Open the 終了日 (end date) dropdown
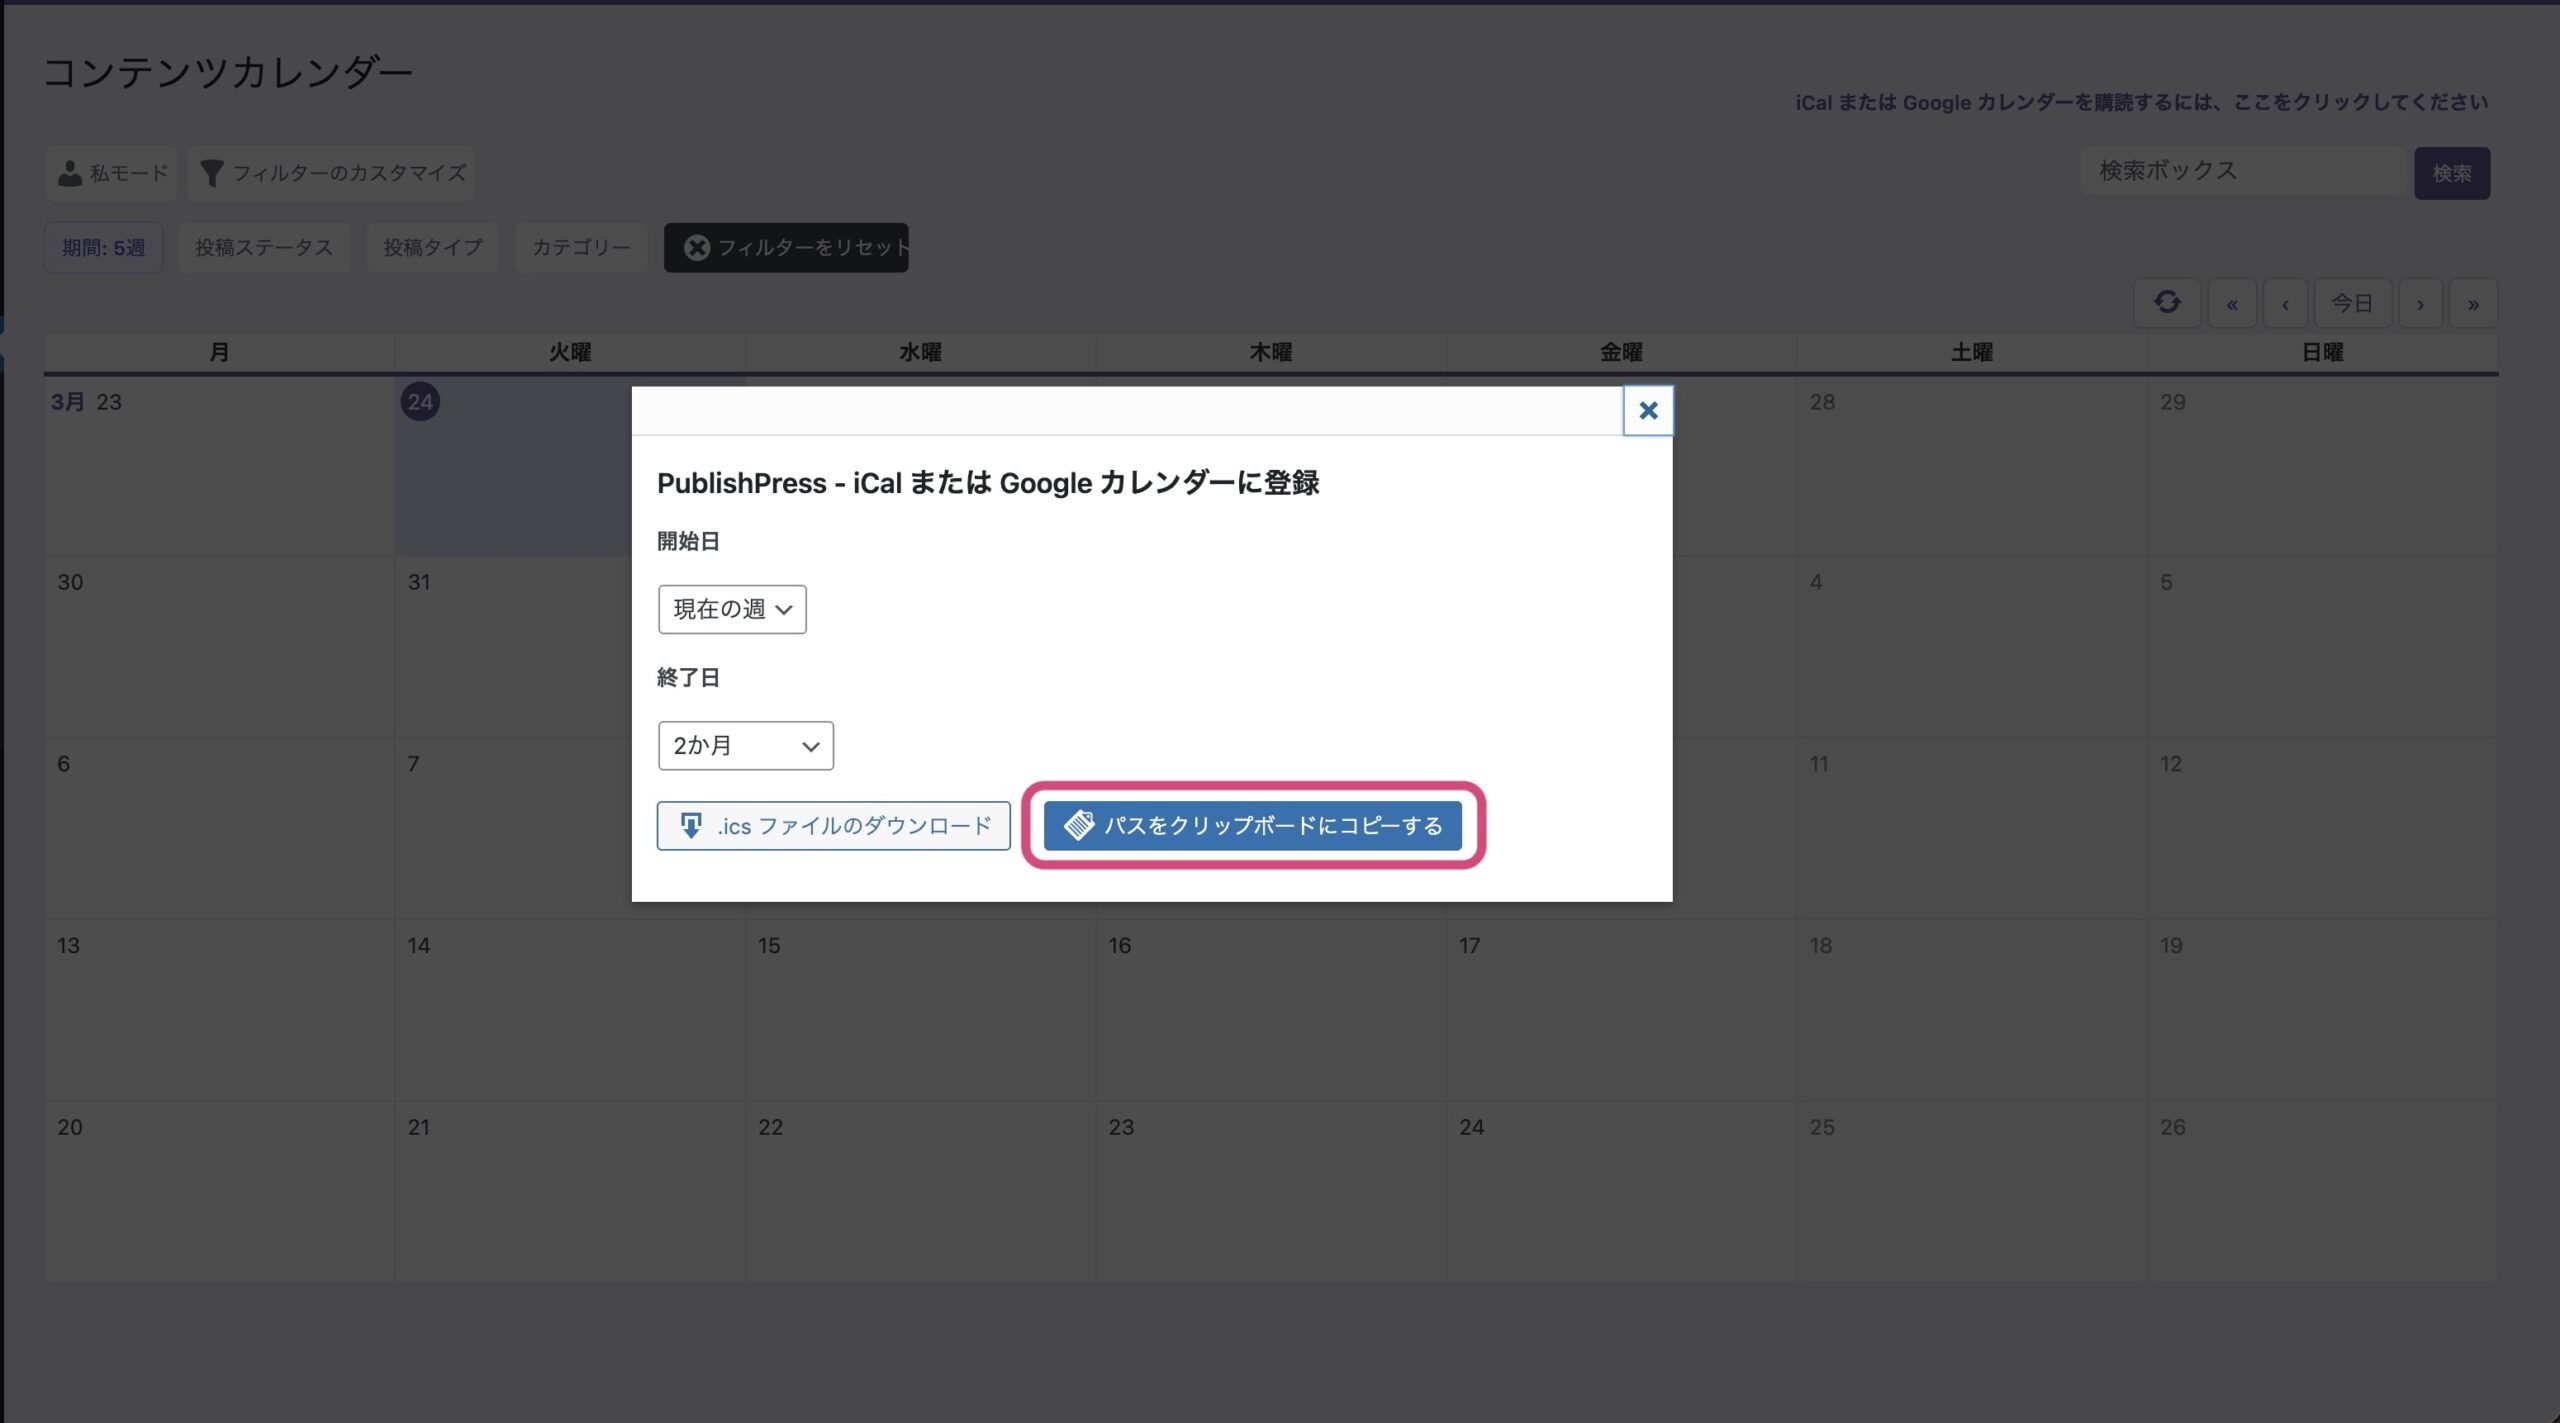Image resolution: width=2560 pixels, height=1423 pixels. coord(745,745)
